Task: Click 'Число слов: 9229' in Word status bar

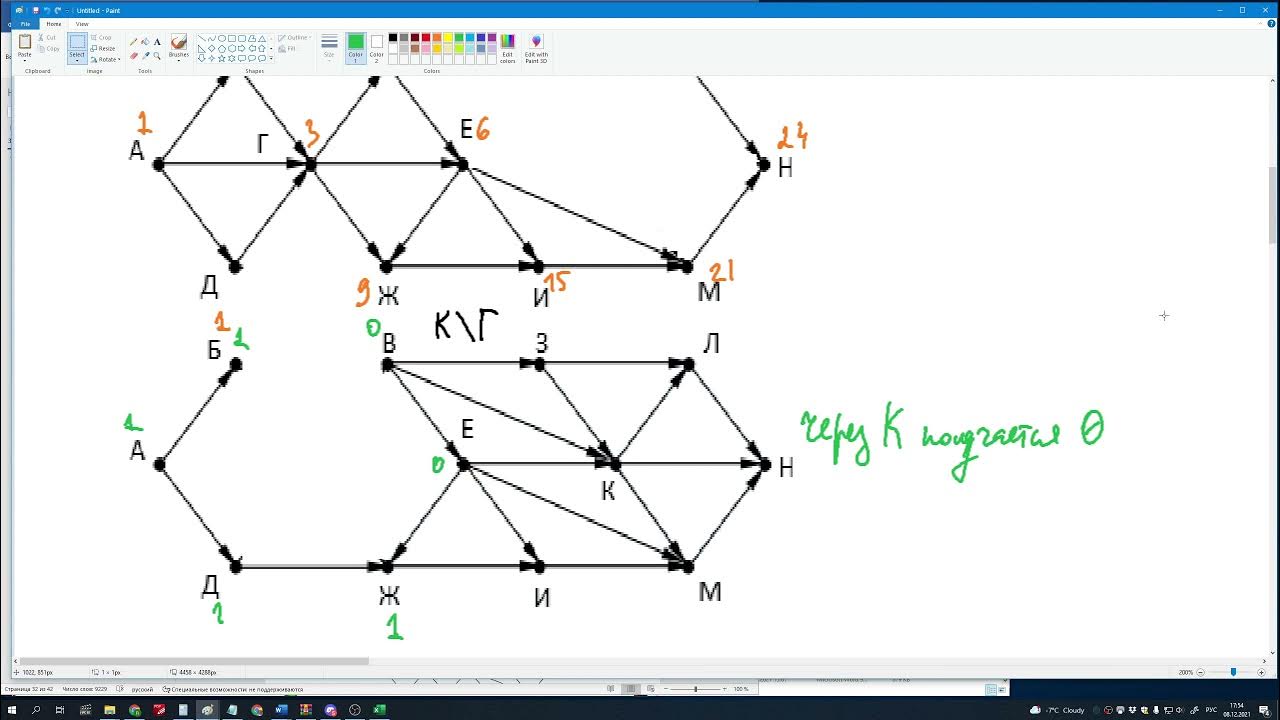Action: (x=84, y=689)
